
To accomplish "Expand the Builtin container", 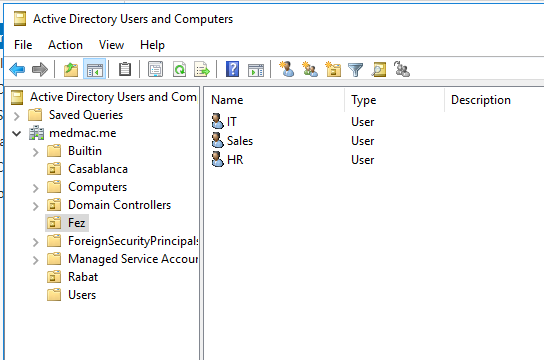I will (x=35, y=152).
